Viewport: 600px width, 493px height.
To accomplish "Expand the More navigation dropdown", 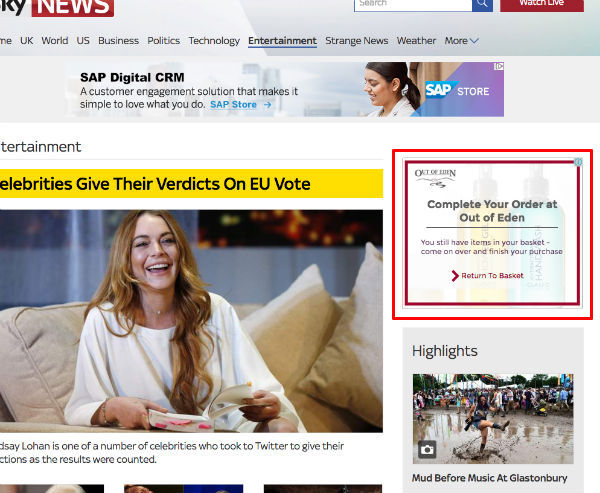I will point(461,41).
